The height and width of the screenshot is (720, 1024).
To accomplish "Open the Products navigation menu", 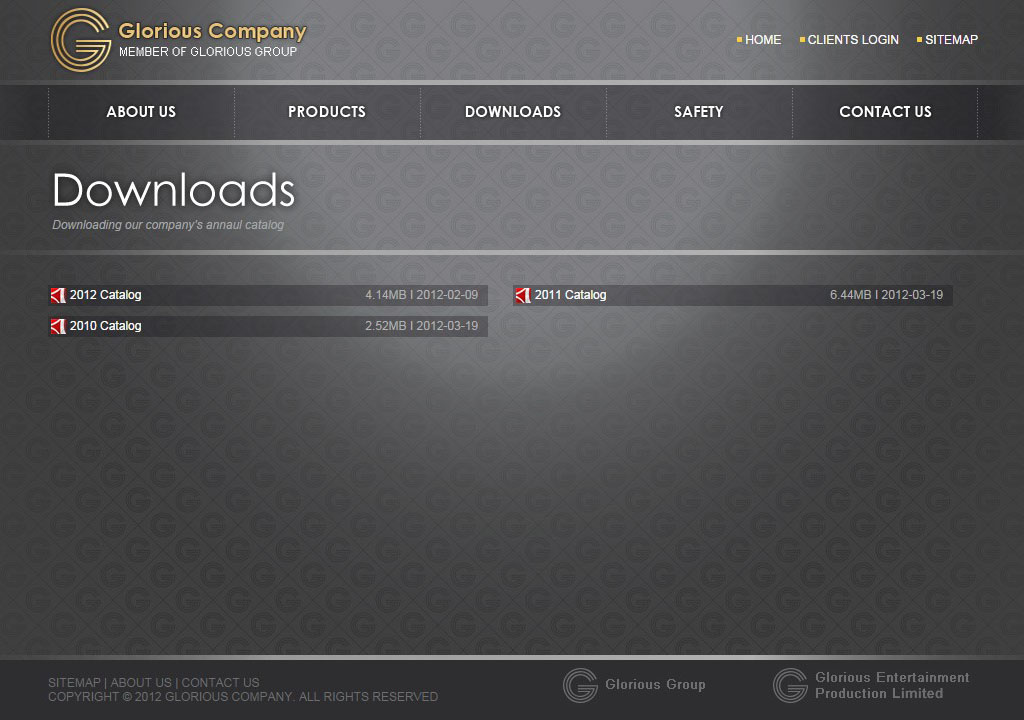I will (x=327, y=112).
